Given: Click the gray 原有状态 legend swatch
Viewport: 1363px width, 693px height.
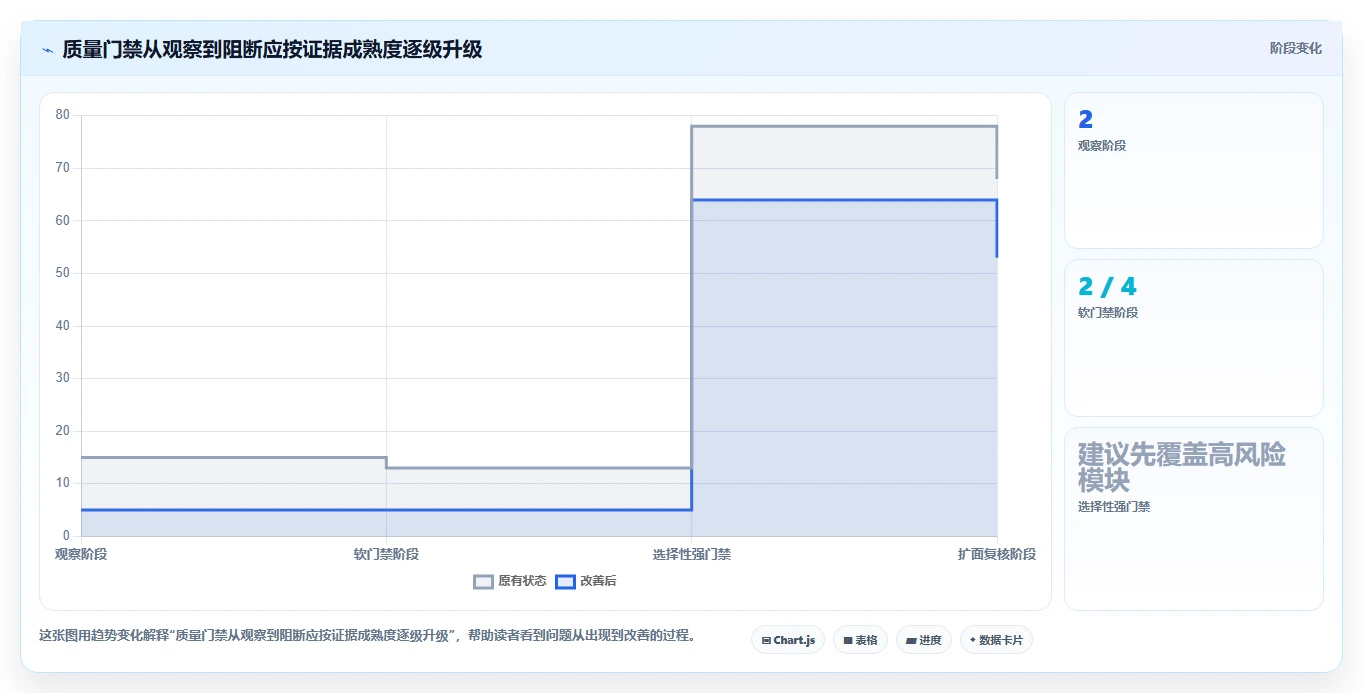Looking at the screenshot, I should tap(484, 581).
